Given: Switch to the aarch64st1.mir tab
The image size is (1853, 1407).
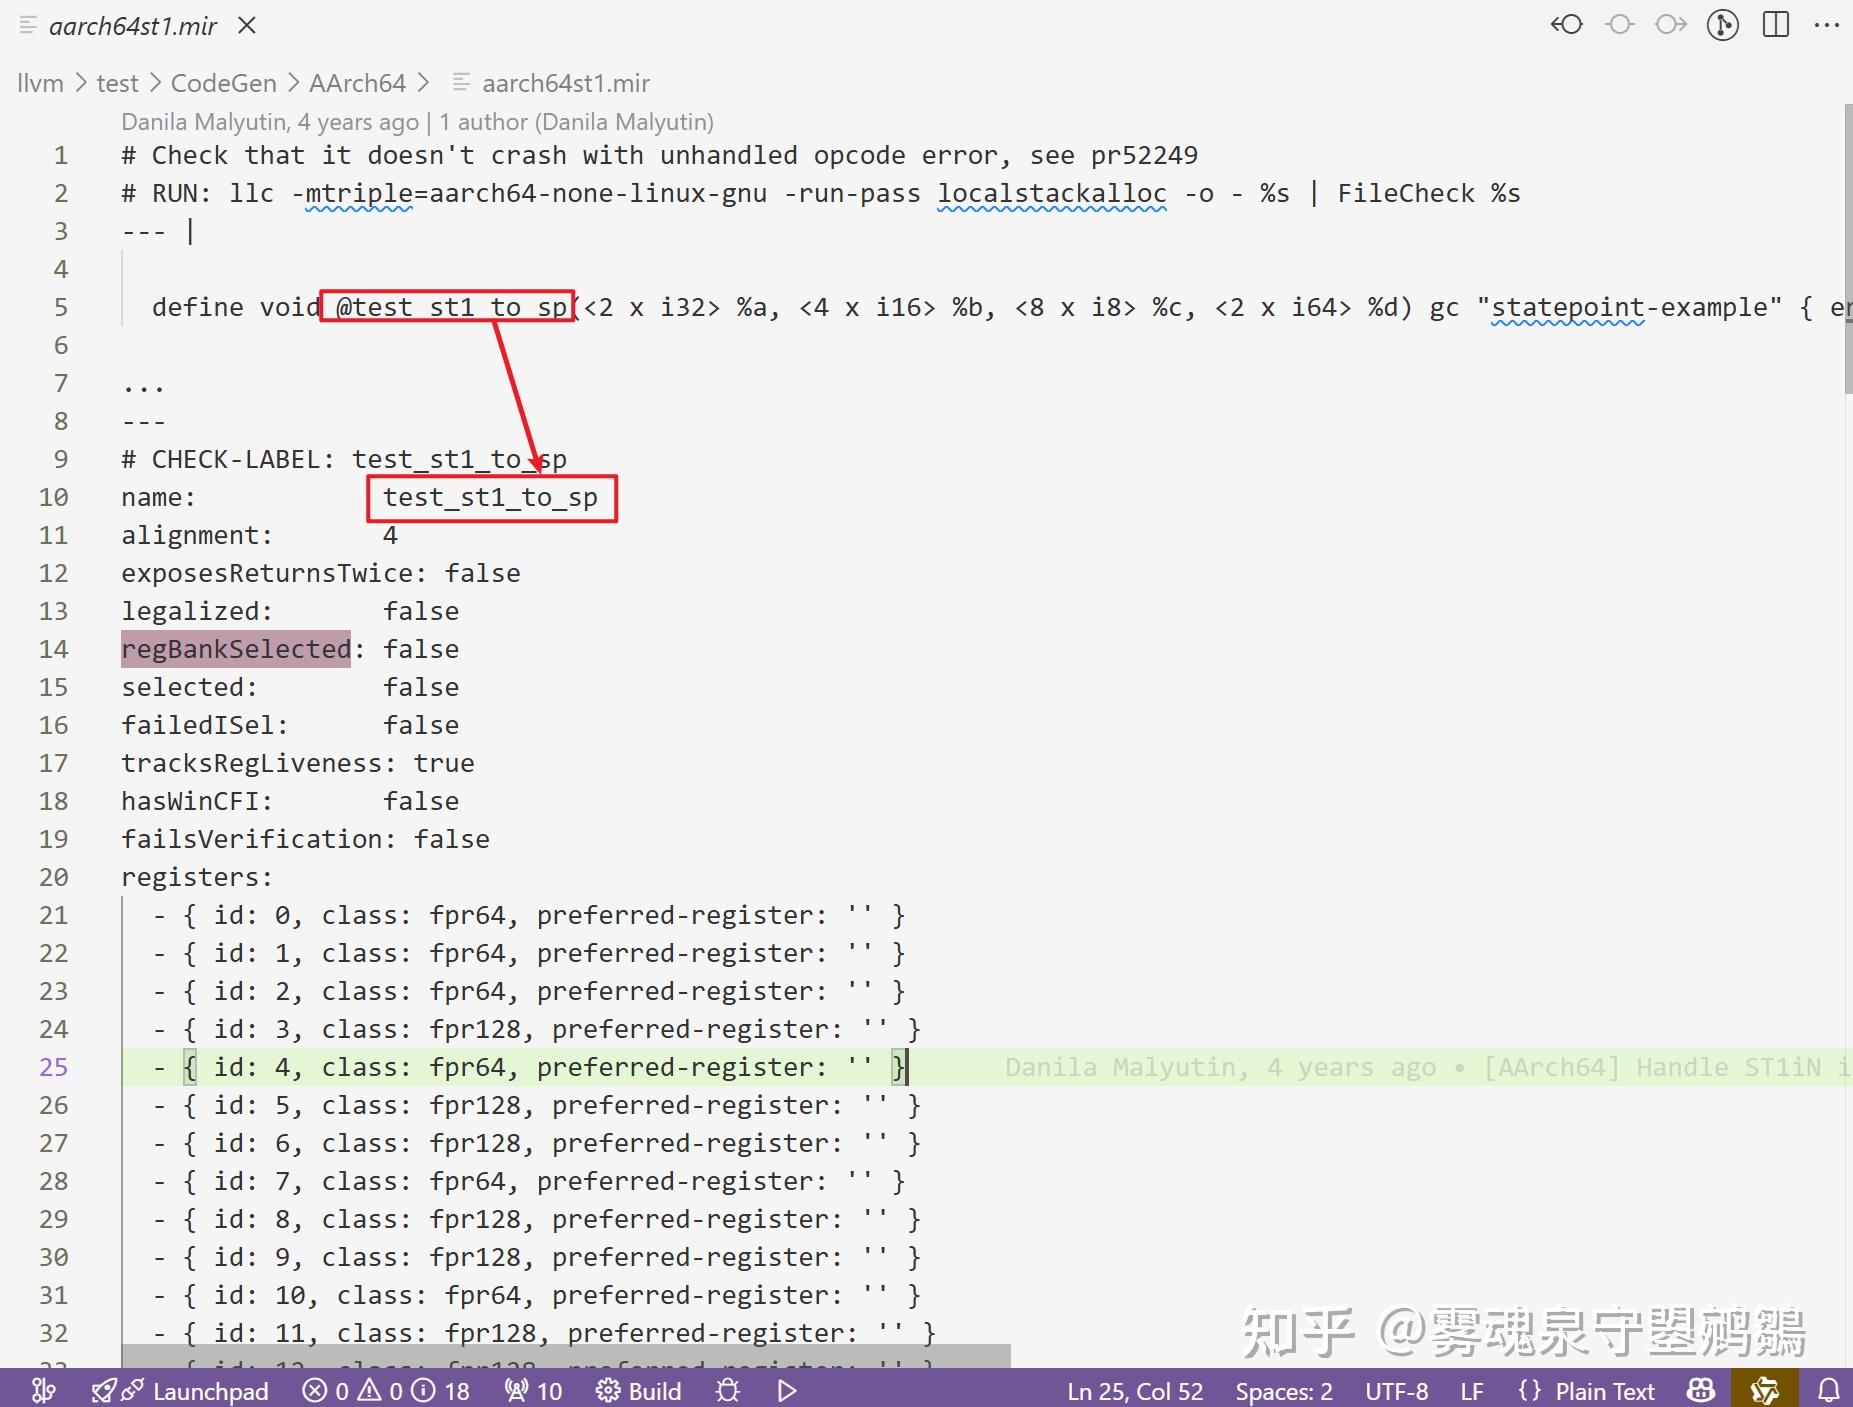Looking at the screenshot, I should pos(133,26).
